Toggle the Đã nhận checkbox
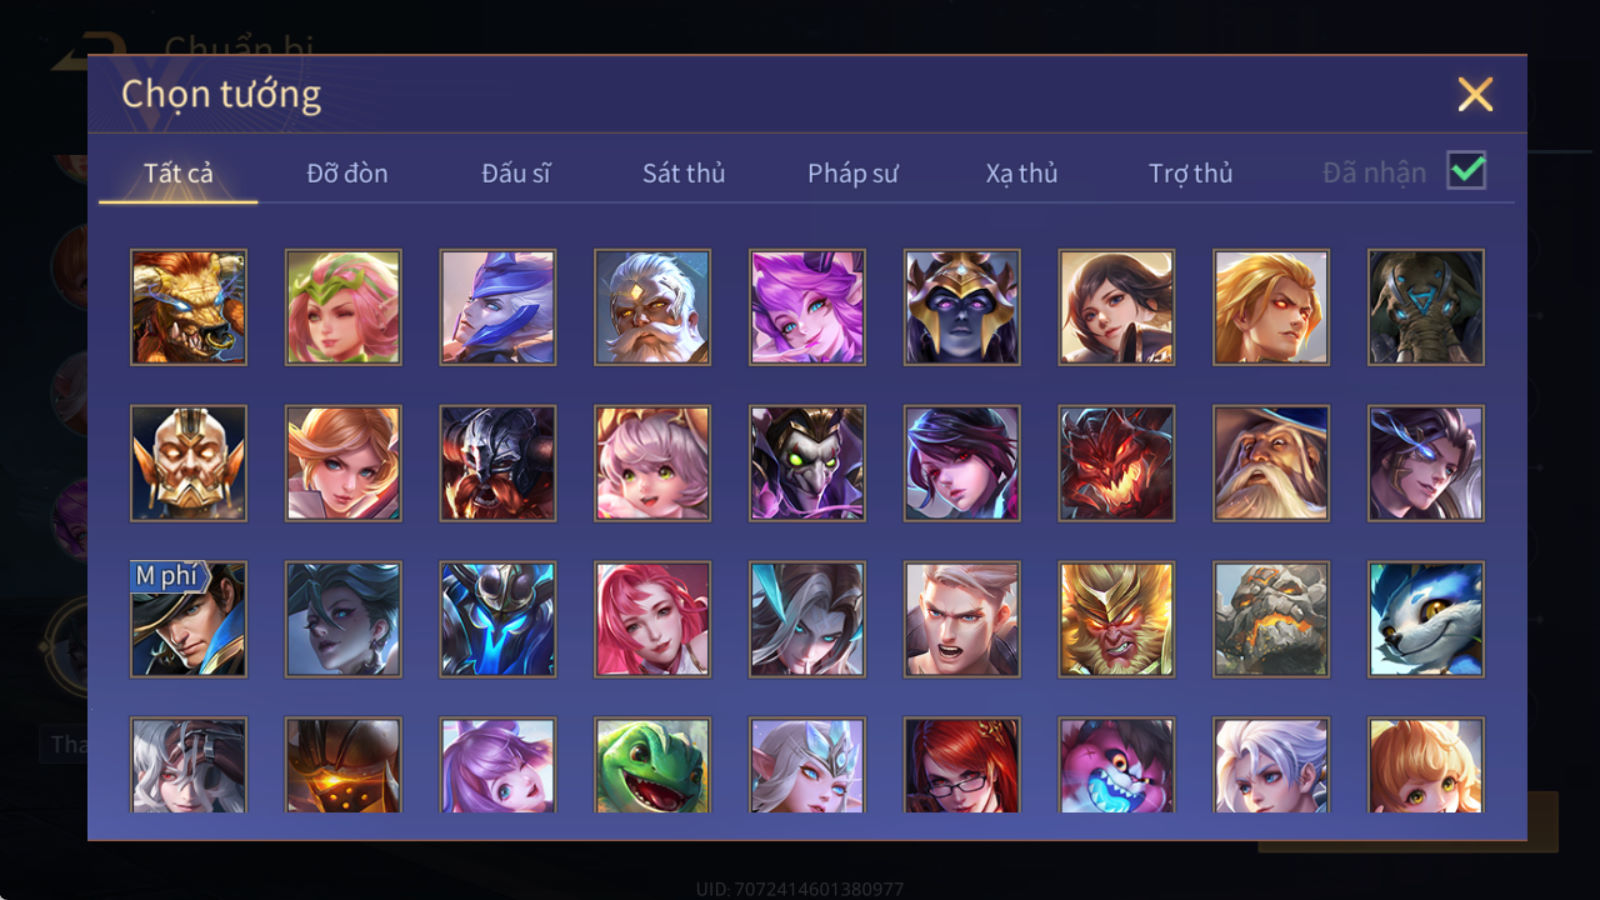 tap(1466, 171)
